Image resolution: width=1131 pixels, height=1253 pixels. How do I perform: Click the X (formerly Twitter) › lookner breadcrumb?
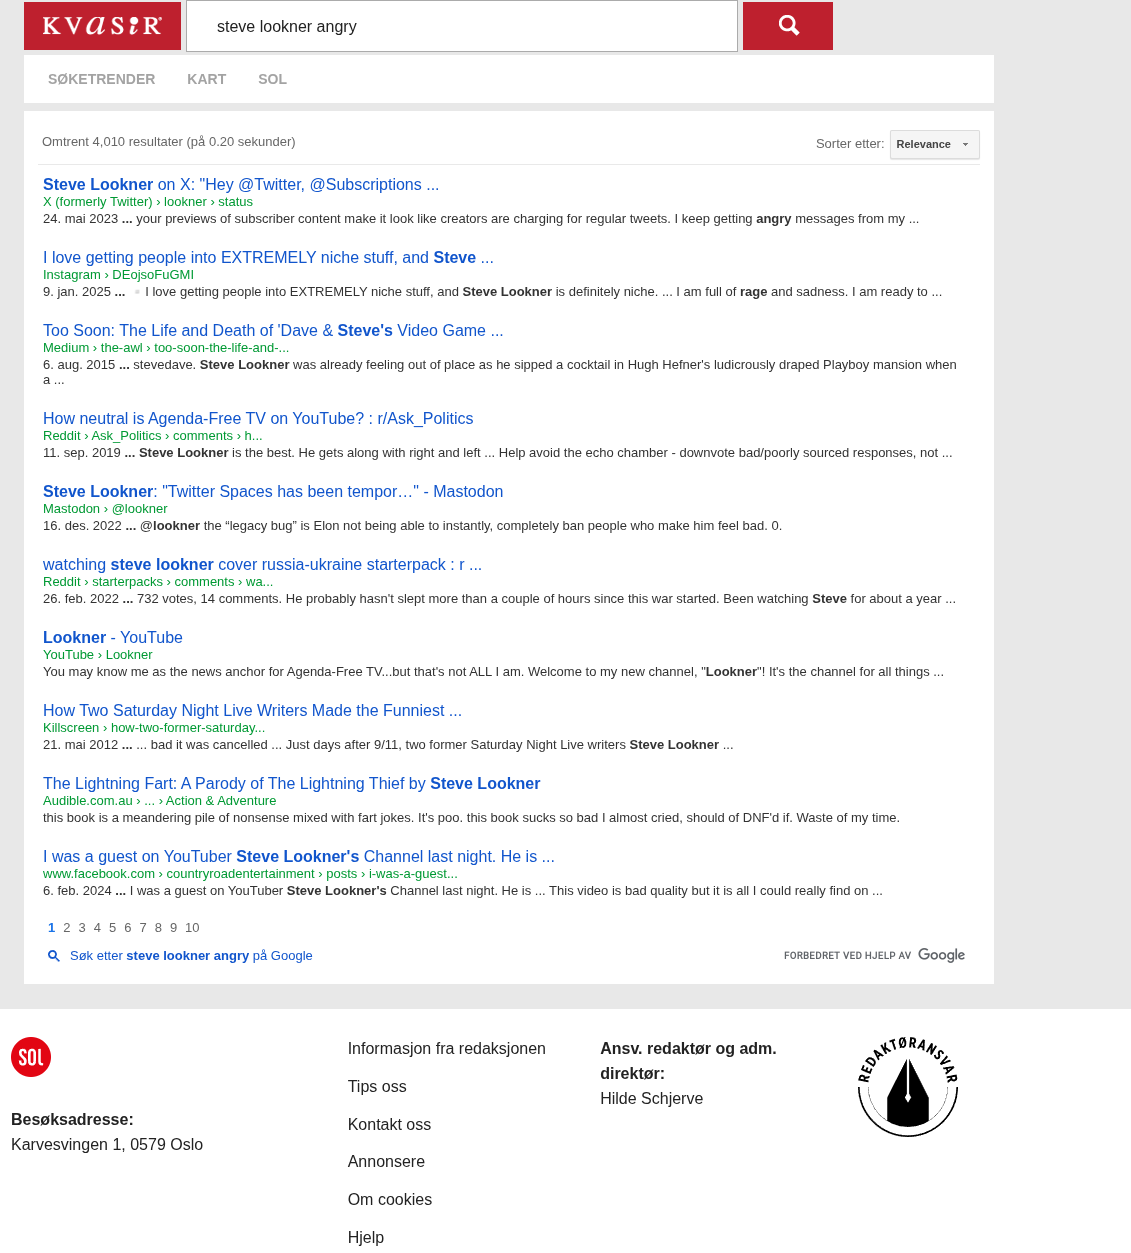pyautogui.click(x=148, y=202)
